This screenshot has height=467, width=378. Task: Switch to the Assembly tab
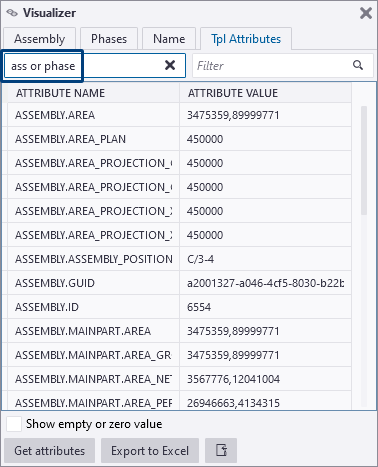[40, 39]
